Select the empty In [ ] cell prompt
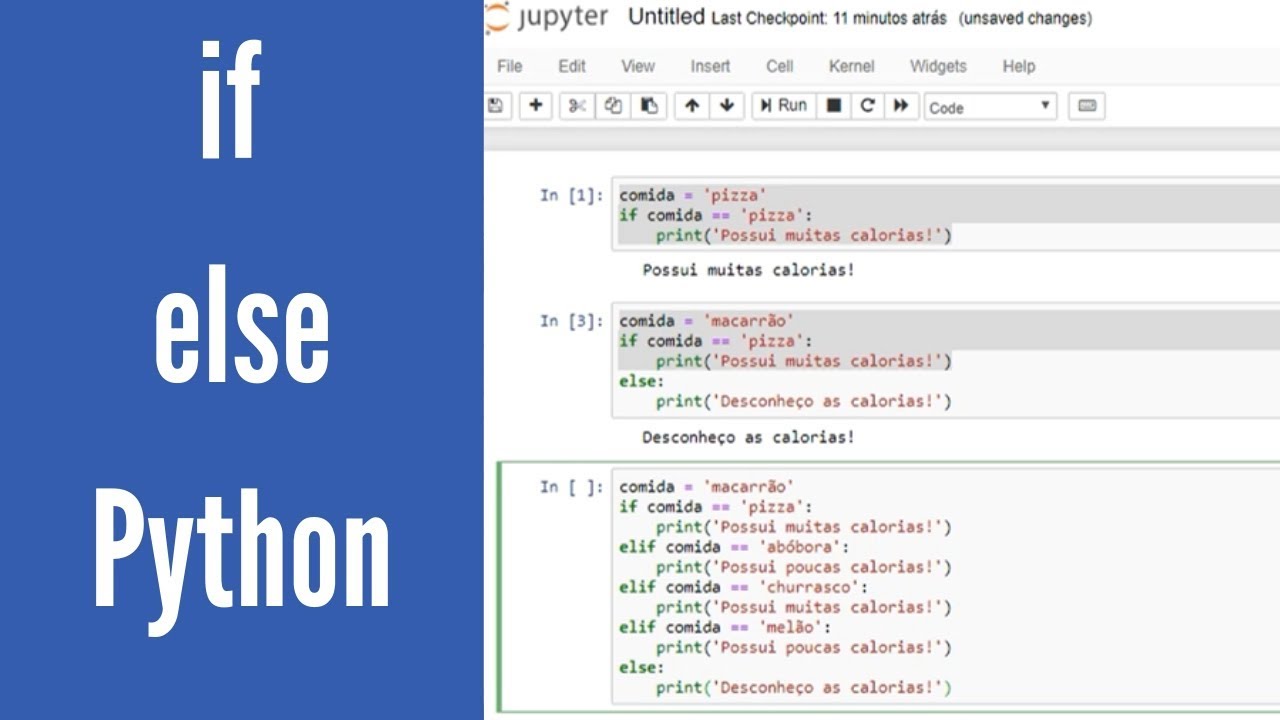Image resolution: width=1280 pixels, height=720 pixels. (572, 487)
